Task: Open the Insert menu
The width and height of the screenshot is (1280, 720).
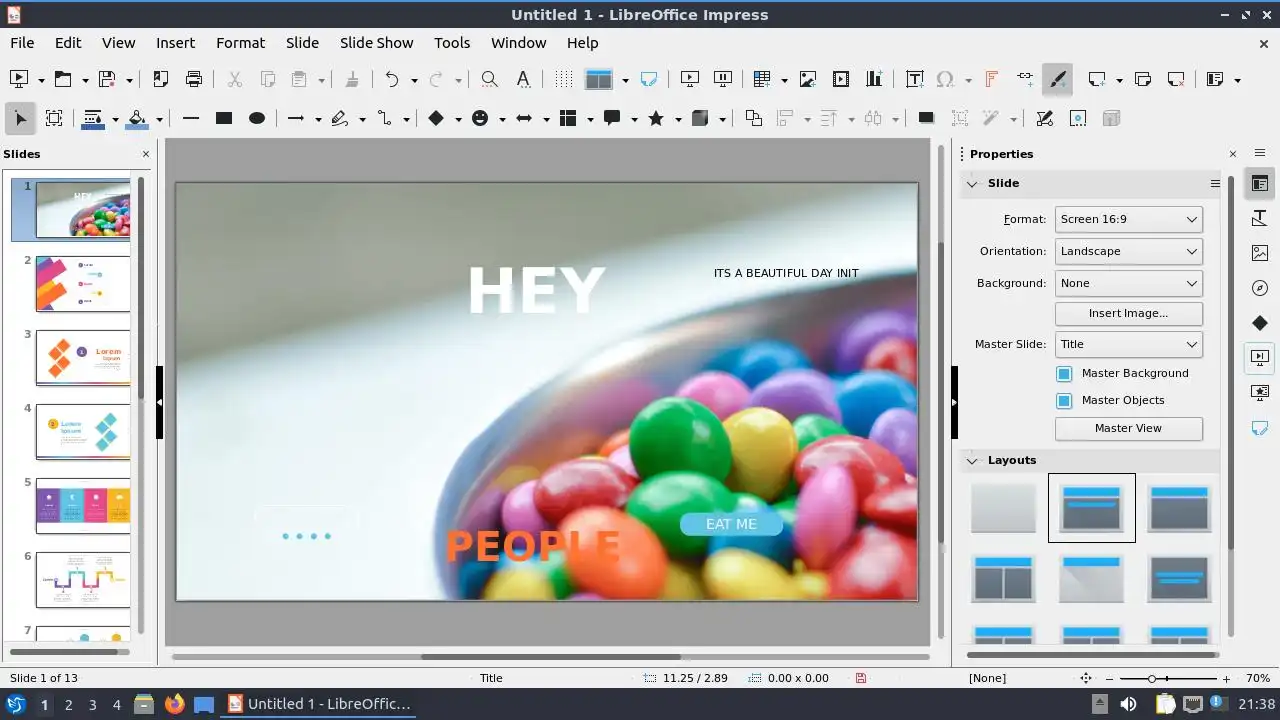Action: coord(175,43)
